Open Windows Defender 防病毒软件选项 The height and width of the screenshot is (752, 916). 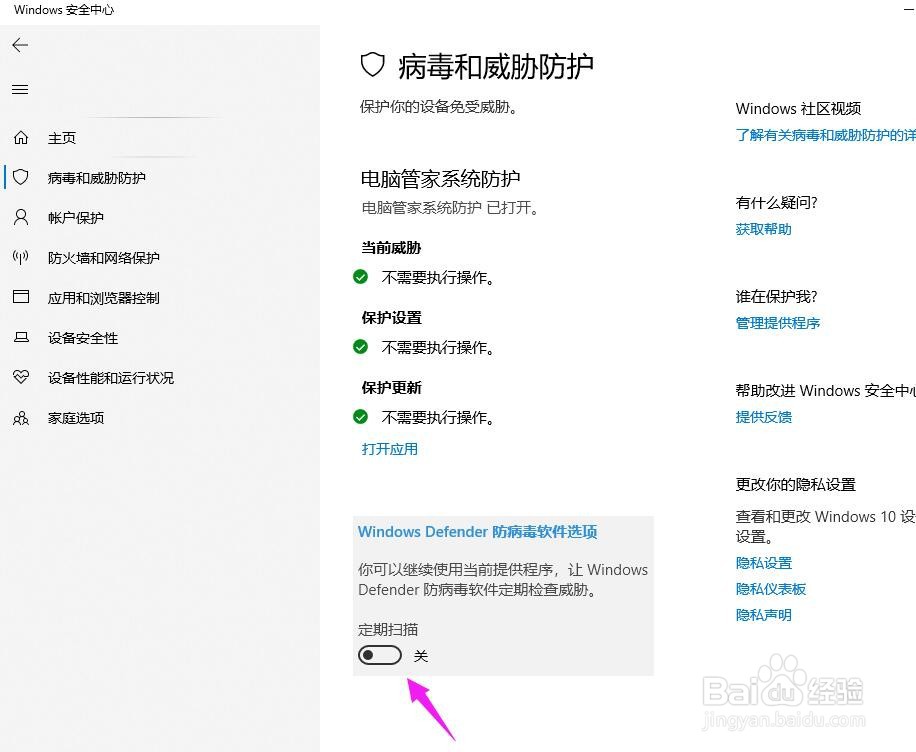click(x=477, y=531)
